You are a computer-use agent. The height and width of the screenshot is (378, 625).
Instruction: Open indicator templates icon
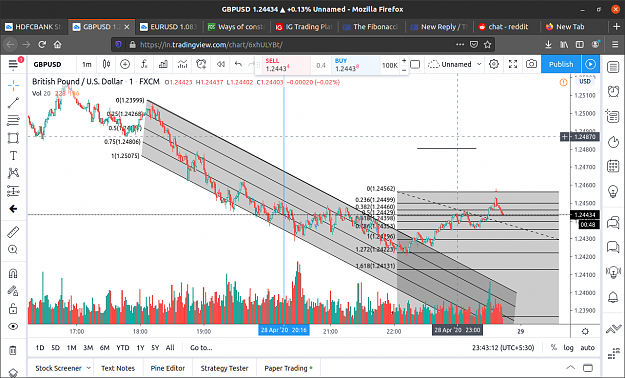pos(182,64)
